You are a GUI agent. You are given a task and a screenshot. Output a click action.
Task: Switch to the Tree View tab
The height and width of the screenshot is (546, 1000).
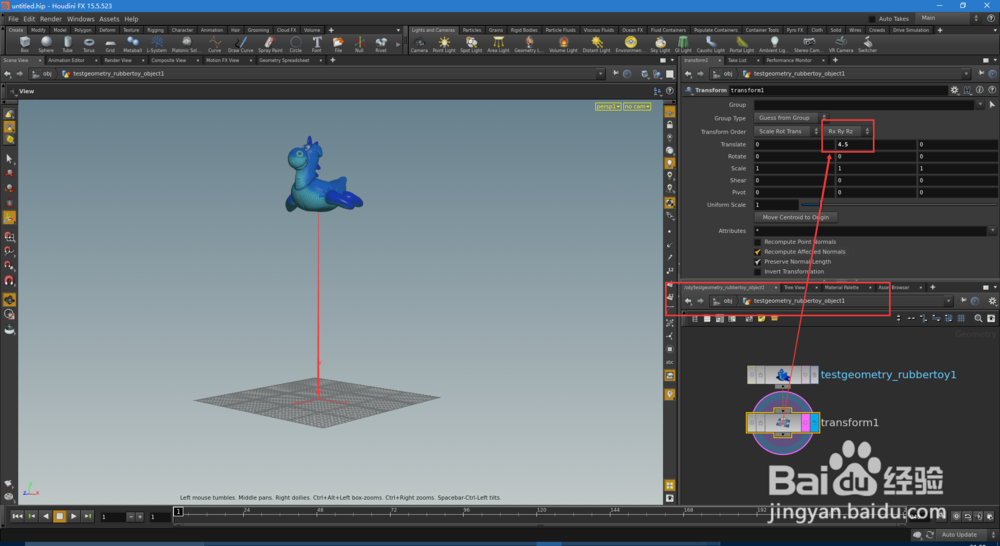(795, 288)
